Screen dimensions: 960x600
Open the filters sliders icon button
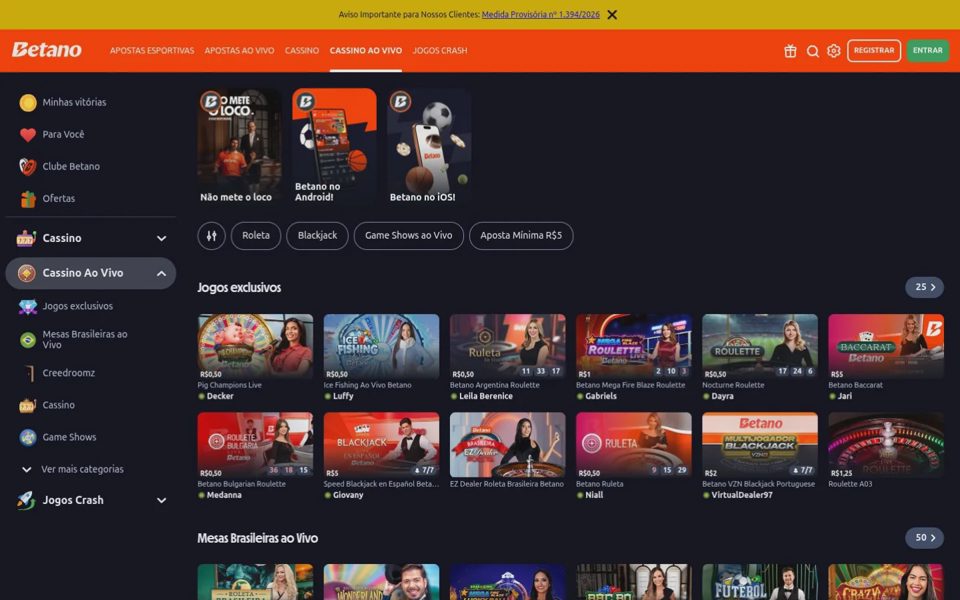coord(211,236)
